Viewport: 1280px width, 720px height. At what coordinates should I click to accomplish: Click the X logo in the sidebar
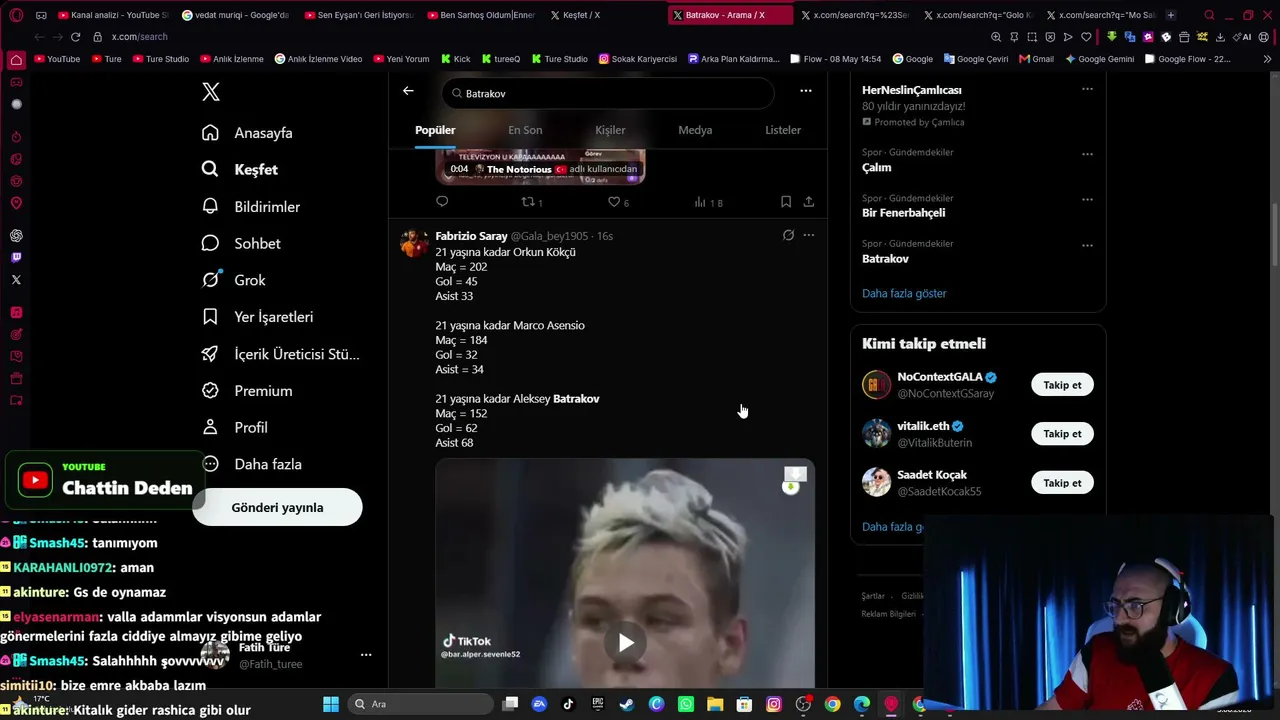(210, 92)
